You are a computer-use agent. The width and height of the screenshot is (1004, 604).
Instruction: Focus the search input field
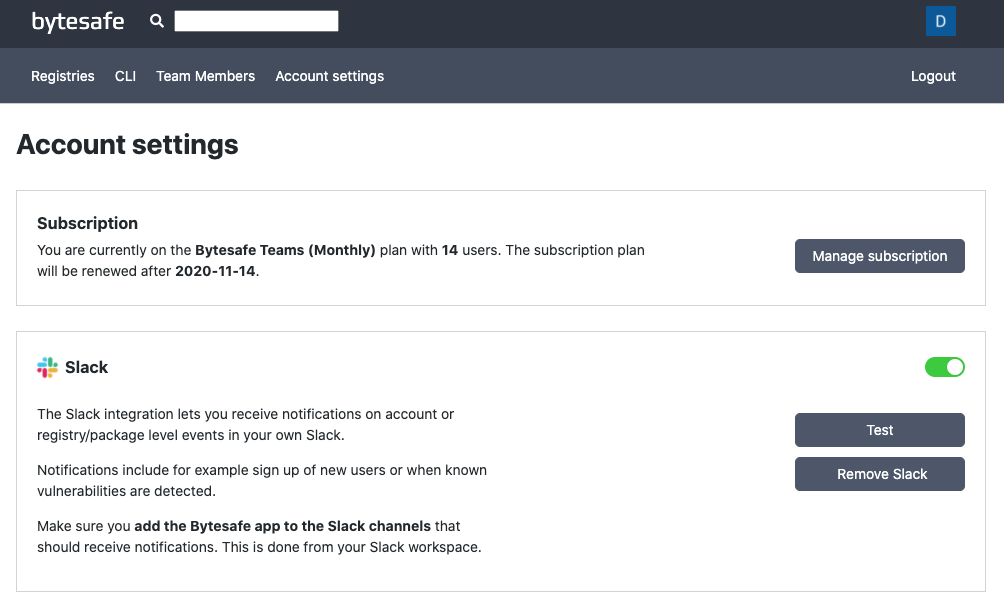coord(256,21)
